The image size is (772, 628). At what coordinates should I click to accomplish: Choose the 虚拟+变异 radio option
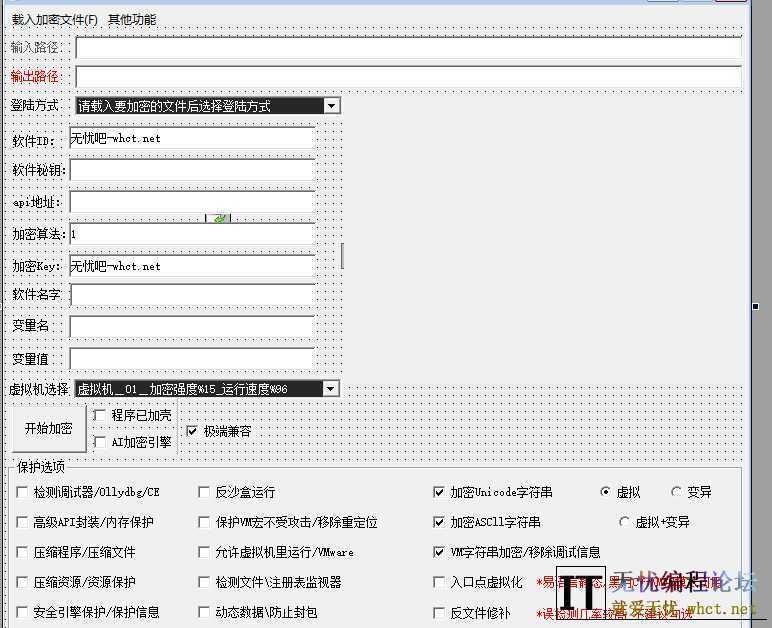point(625,522)
